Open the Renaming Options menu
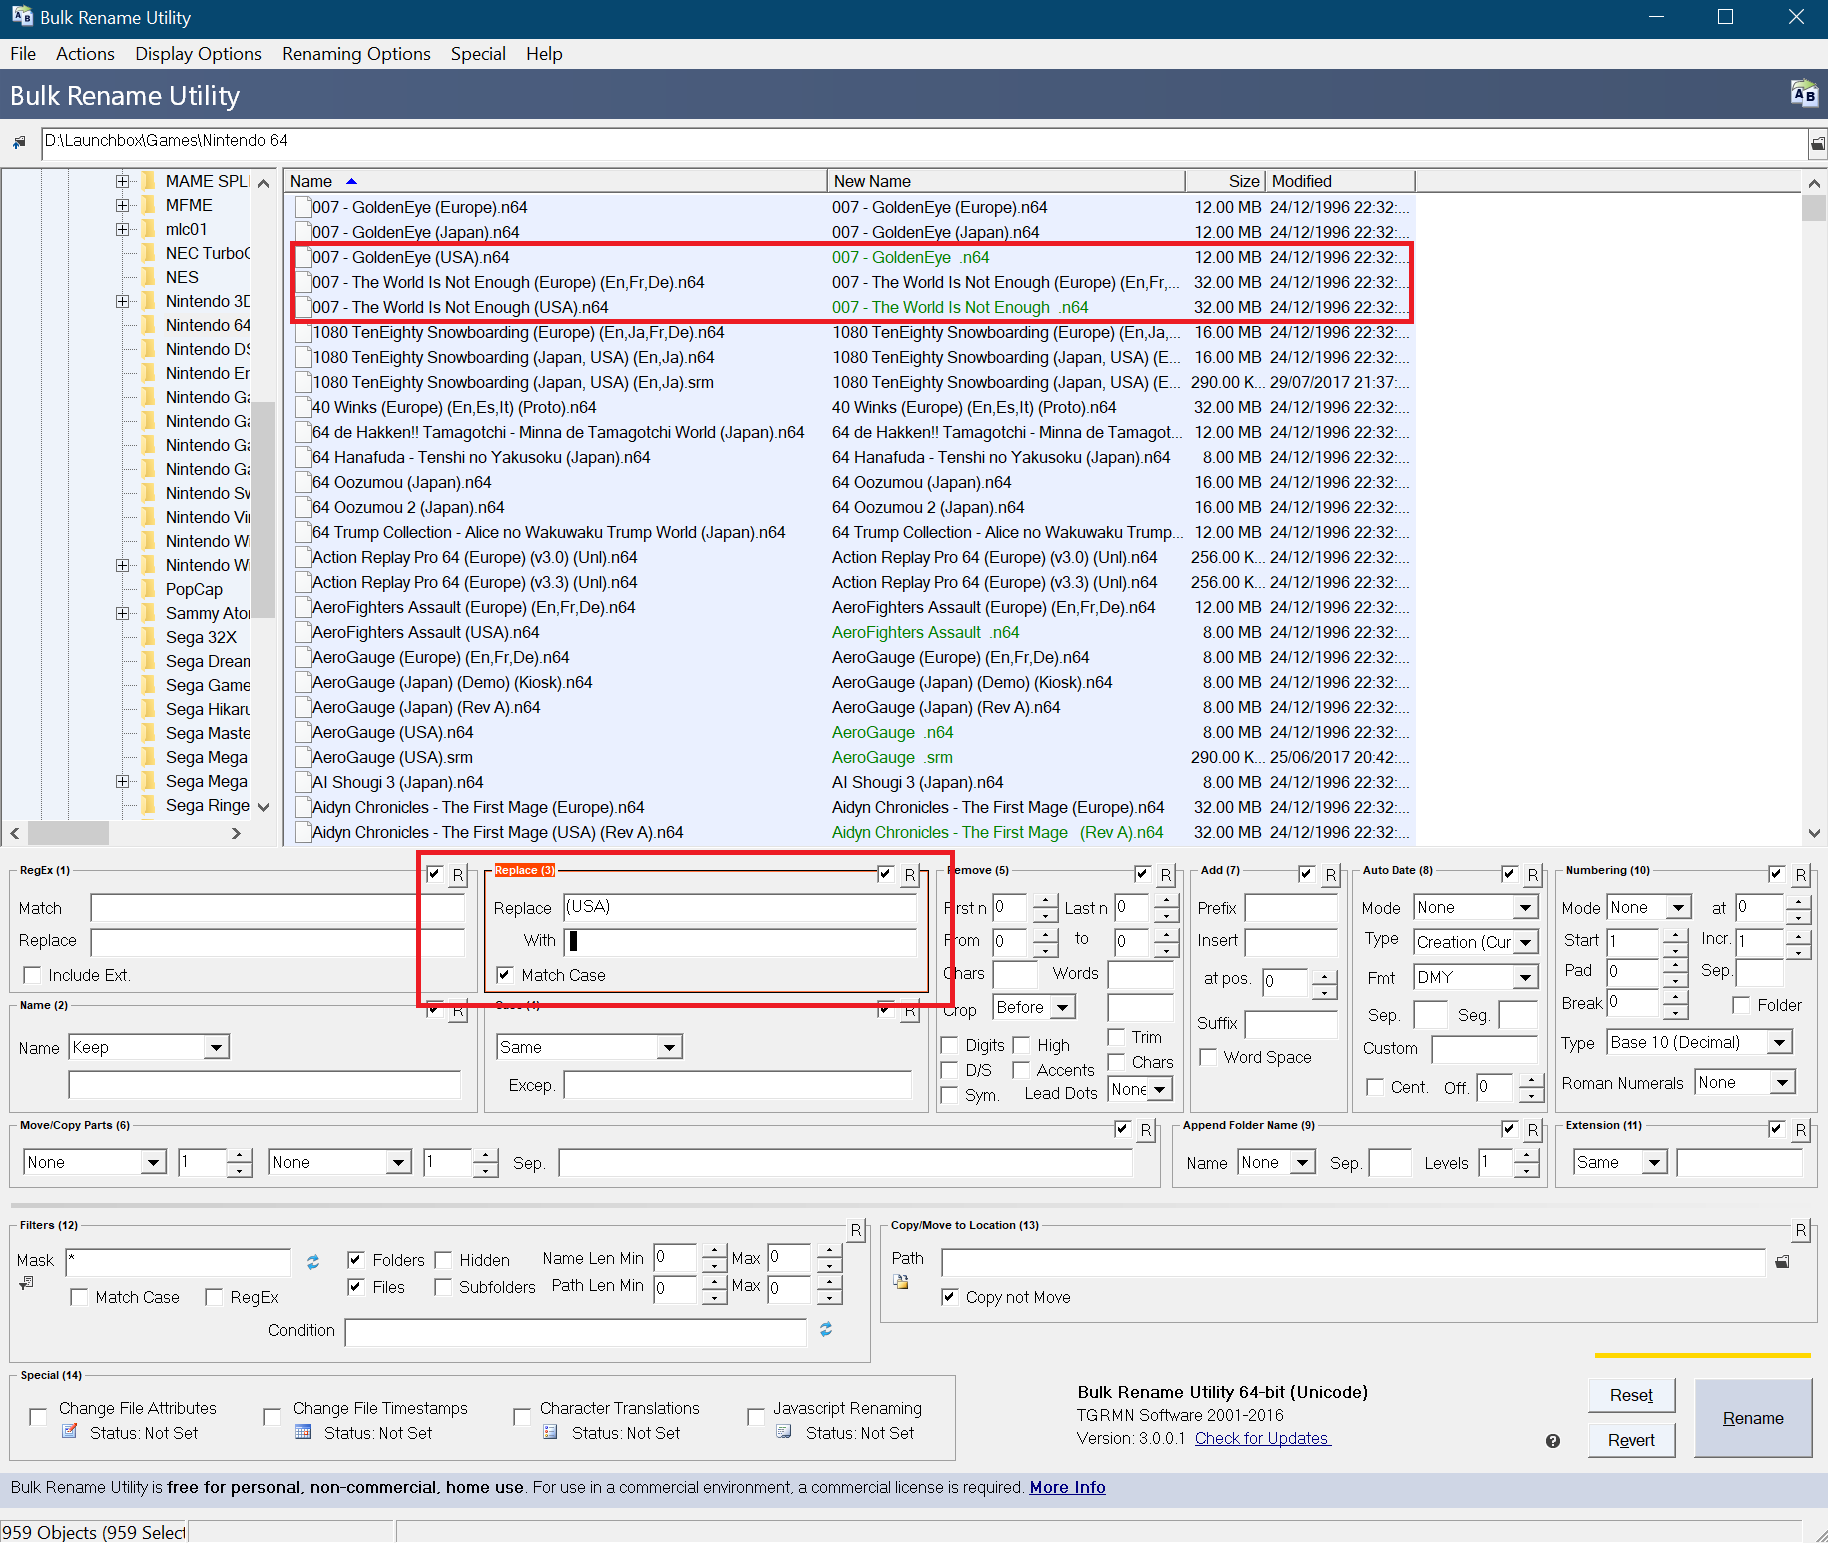Viewport: 1828px width, 1543px height. click(356, 54)
